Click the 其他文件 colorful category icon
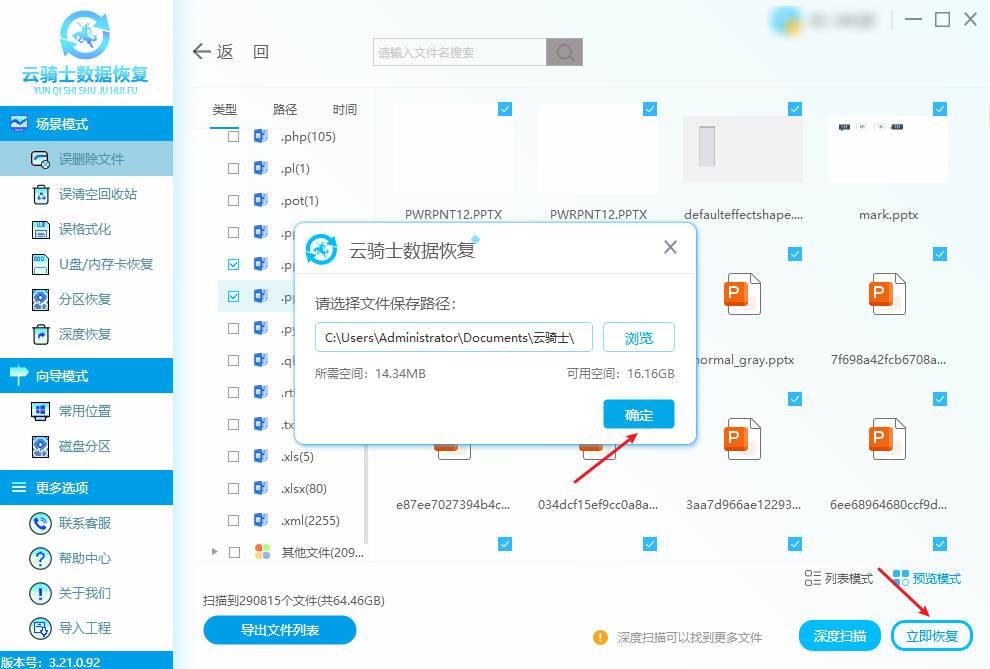Screen dimensions: 990x669 click(x=262, y=552)
